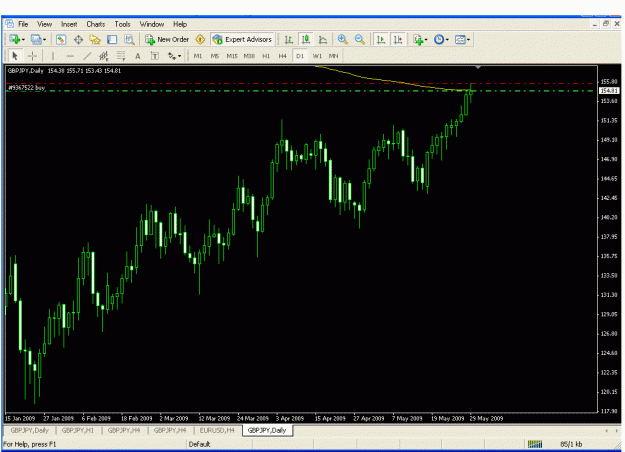
Task: Open the File menu
Action: pyautogui.click(x=23, y=24)
